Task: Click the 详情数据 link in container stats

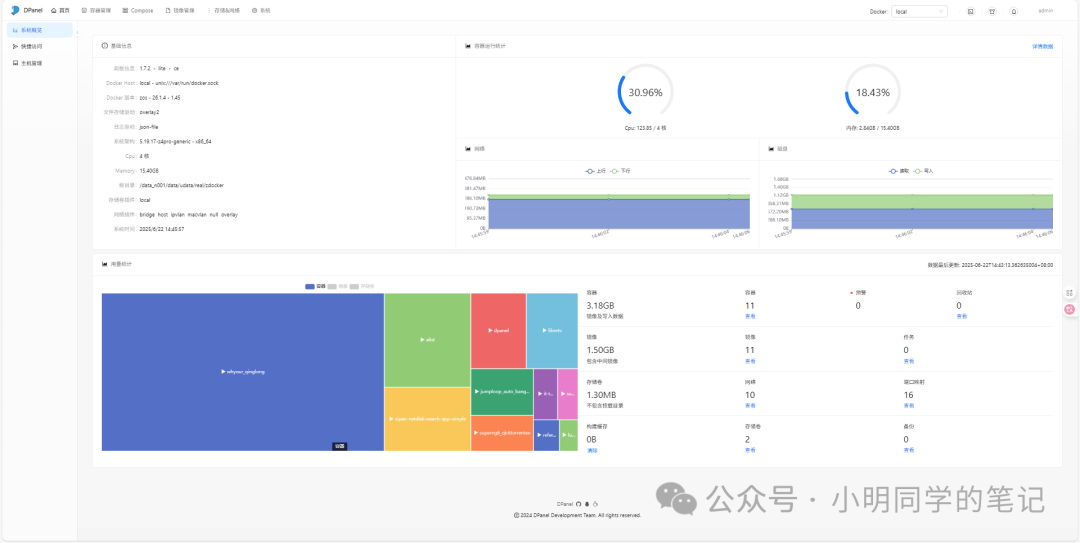Action: click(1042, 46)
